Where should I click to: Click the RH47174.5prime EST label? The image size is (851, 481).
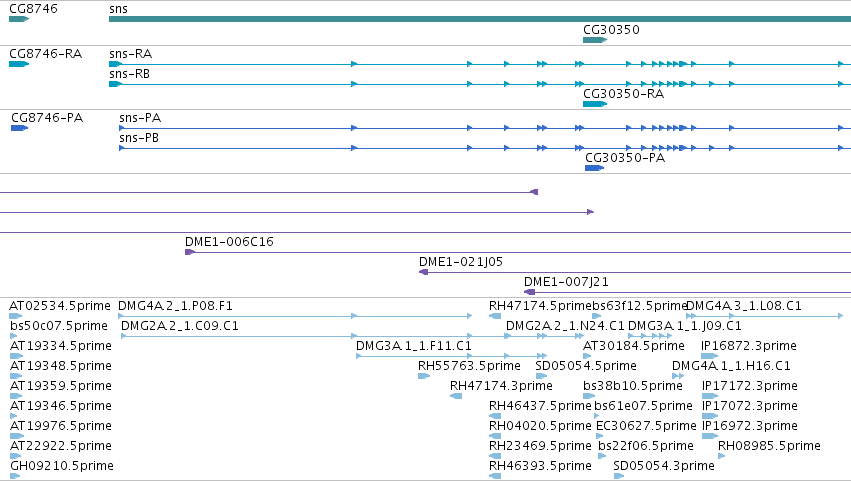[540, 306]
